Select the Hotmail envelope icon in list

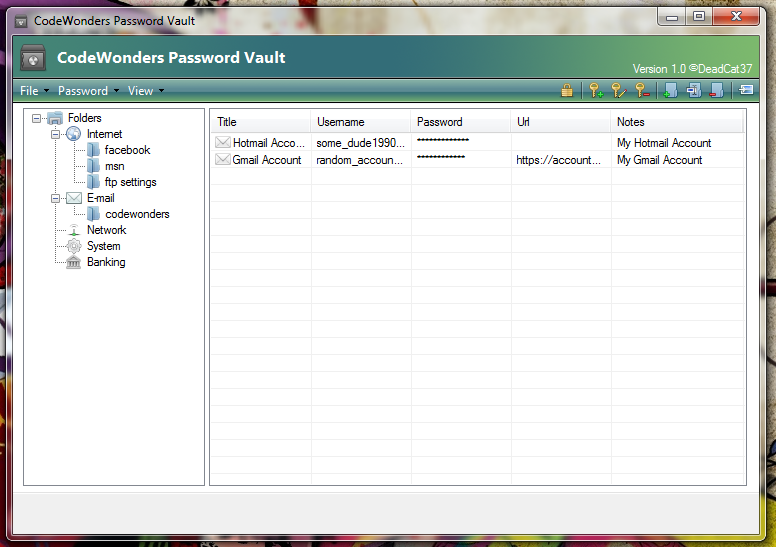point(223,143)
